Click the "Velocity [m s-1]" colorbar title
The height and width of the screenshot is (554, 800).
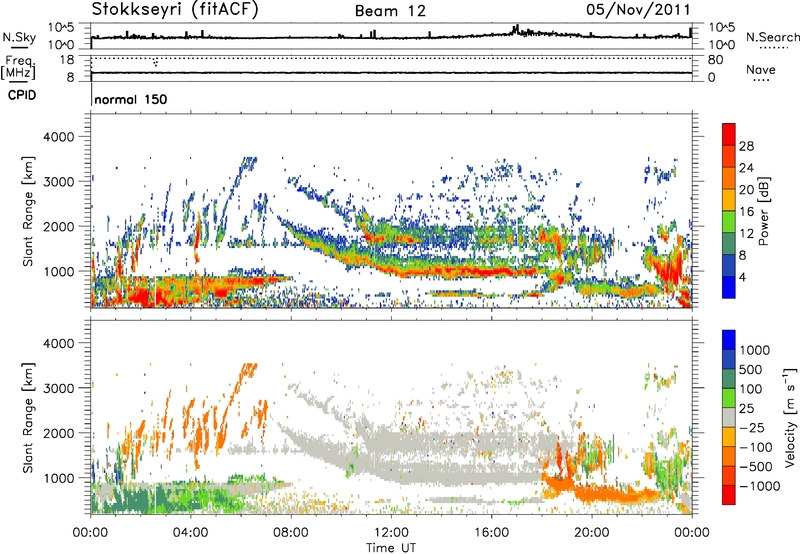click(x=790, y=417)
